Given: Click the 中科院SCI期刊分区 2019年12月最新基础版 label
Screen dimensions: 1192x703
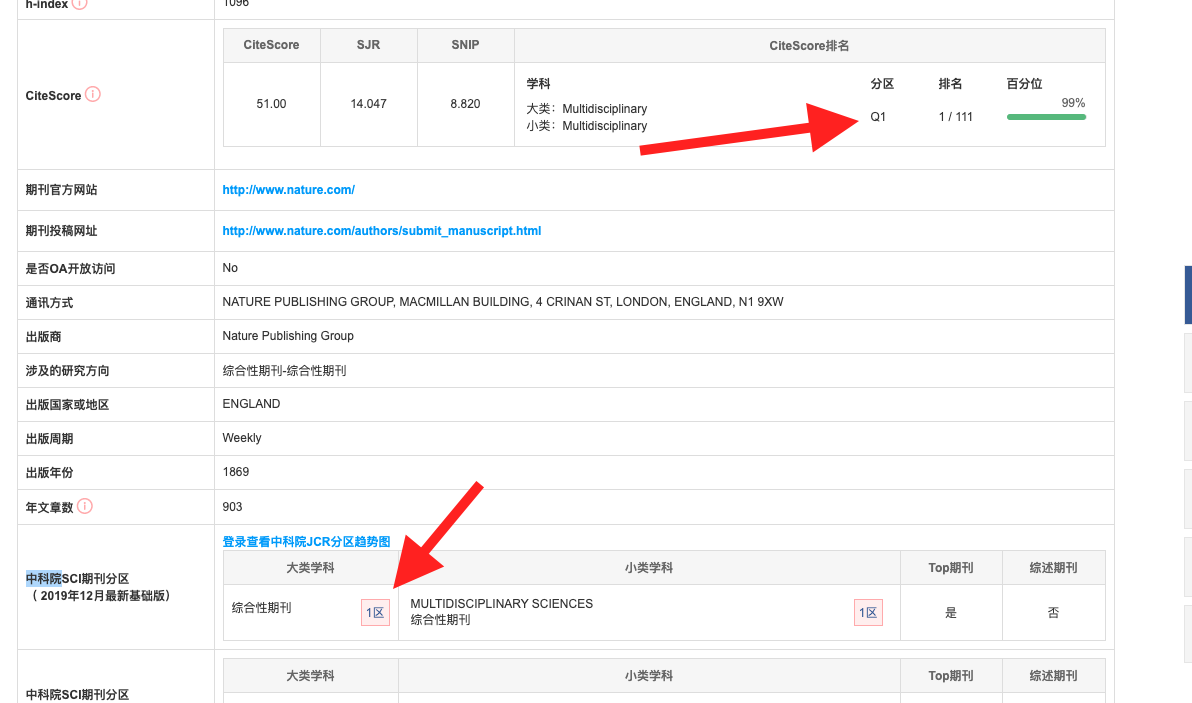Looking at the screenshot, I should tap(99, 587).
